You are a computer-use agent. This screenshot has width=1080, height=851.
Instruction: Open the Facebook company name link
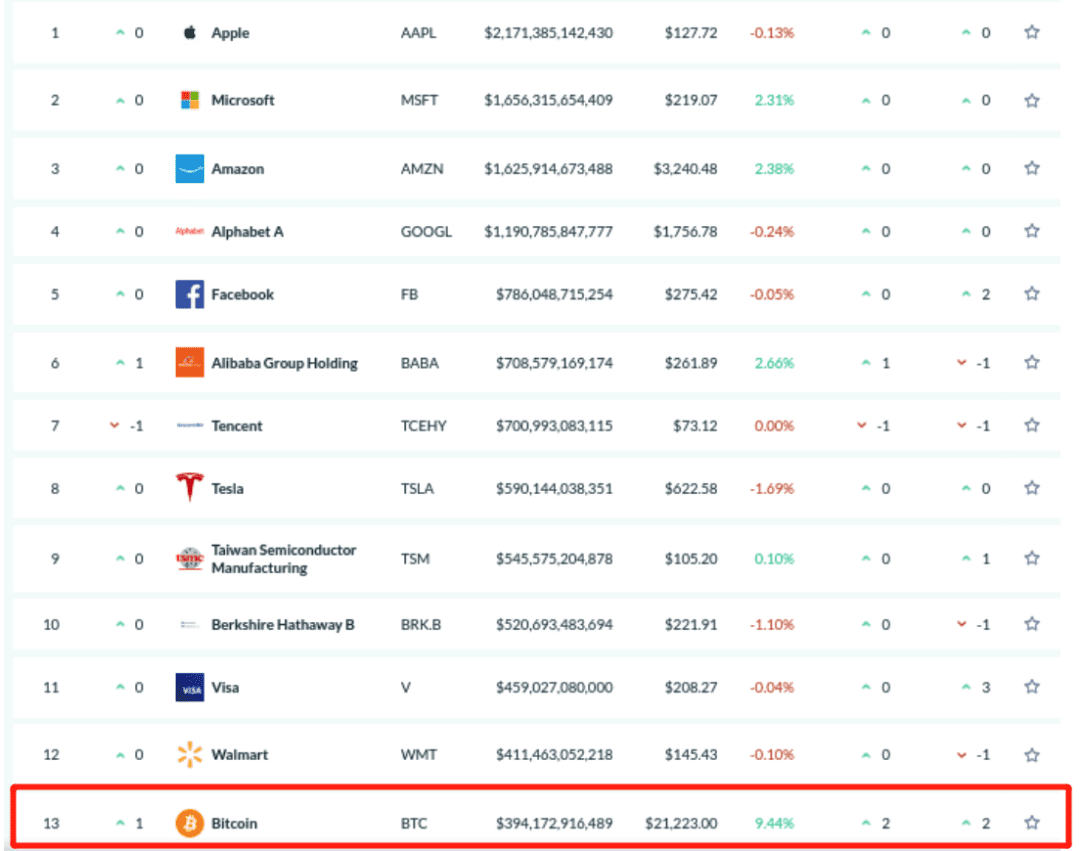click(242, 294)
